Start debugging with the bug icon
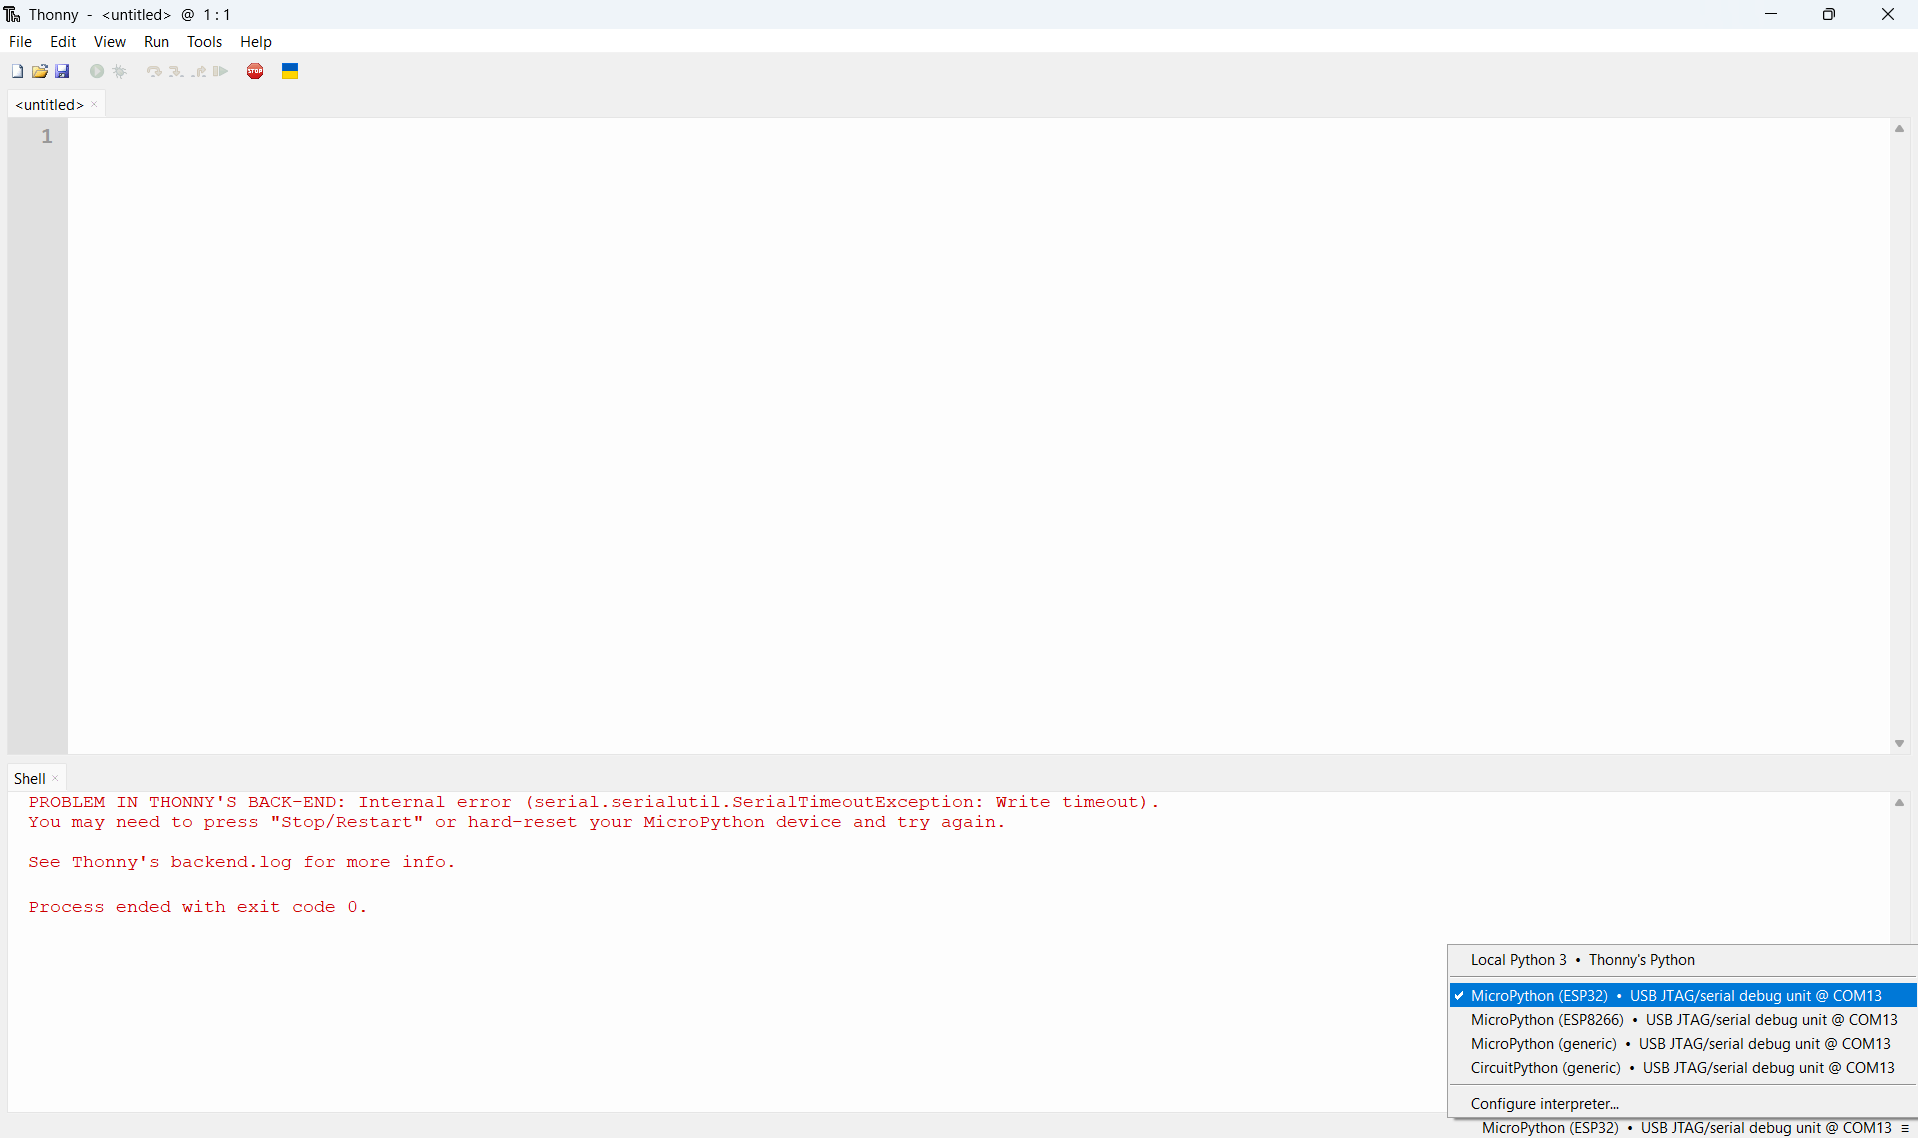This screenshot has height=1138, width=1918. (120, 71)
